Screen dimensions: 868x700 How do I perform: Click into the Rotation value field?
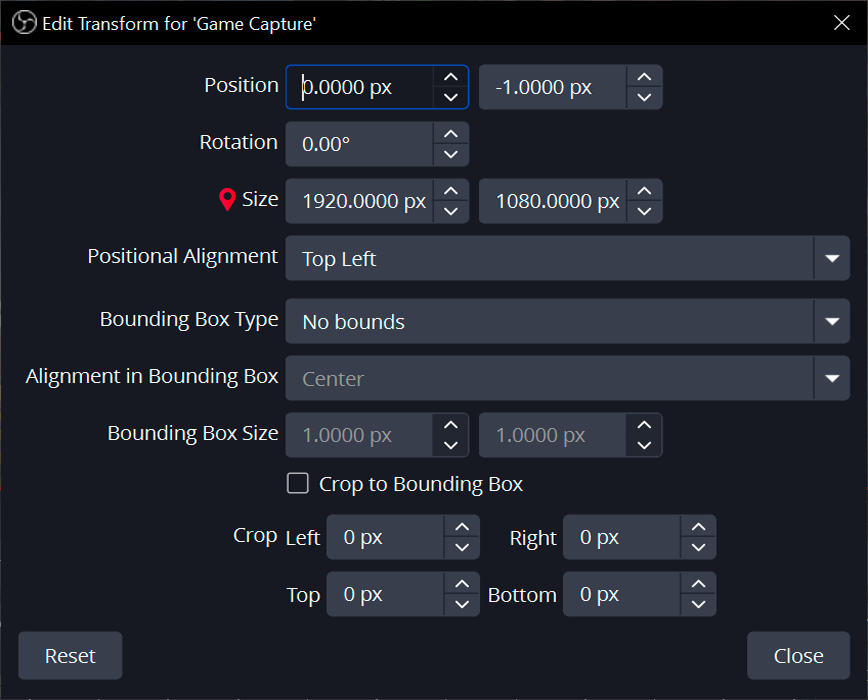[359, 145]
